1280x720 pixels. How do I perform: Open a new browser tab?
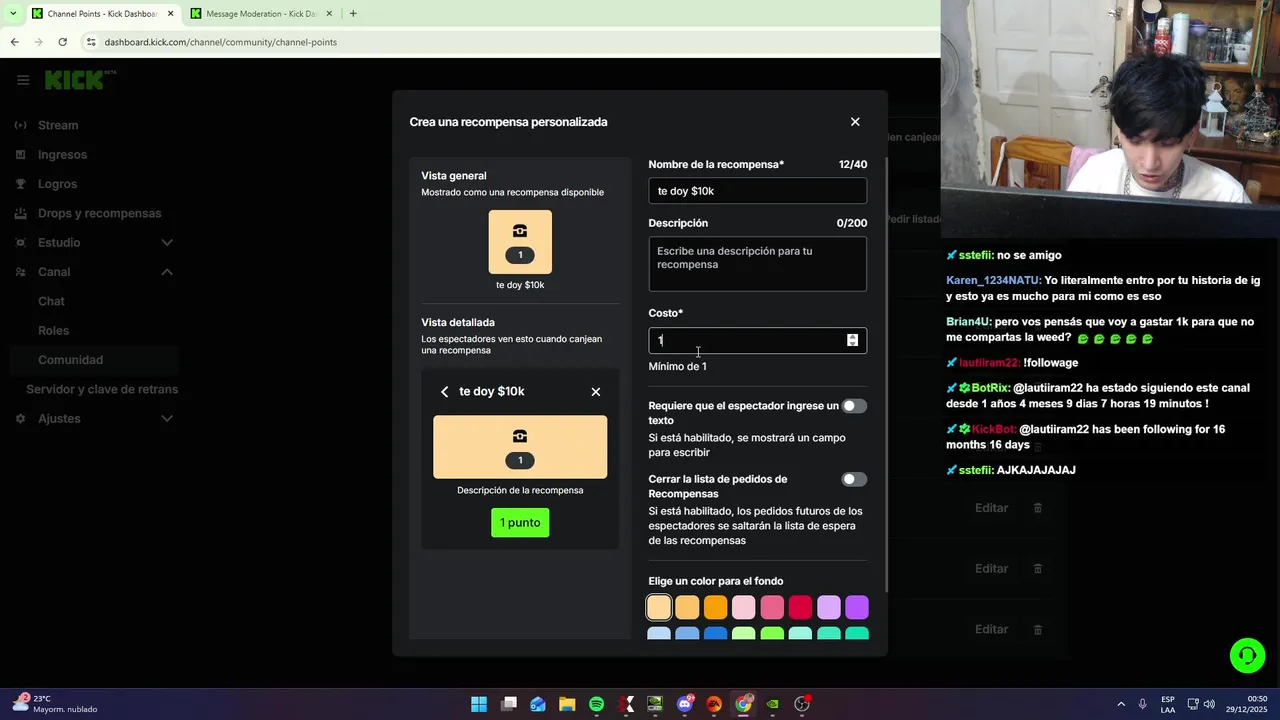tap(353, 14)
